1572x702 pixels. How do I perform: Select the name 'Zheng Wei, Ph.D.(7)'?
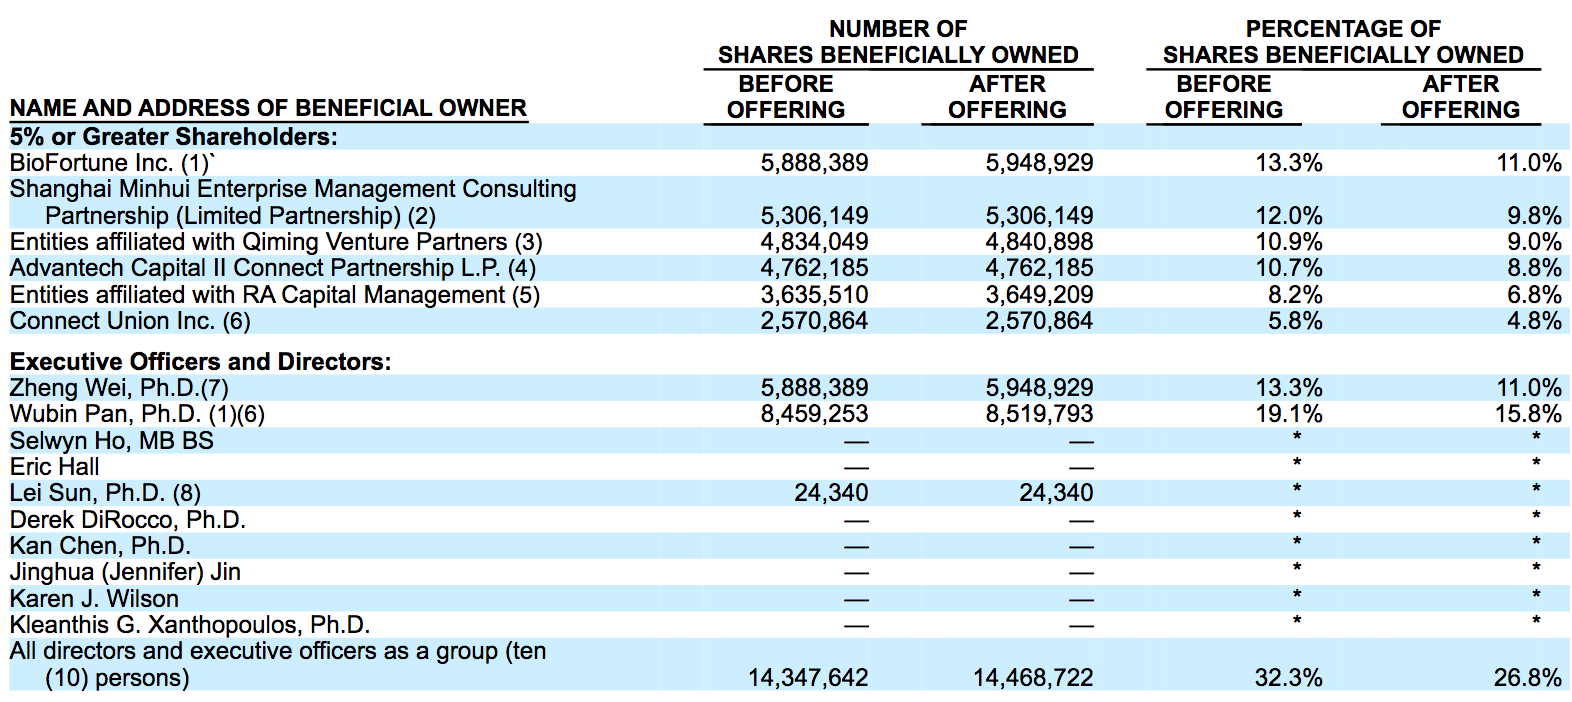coord(119,388)
